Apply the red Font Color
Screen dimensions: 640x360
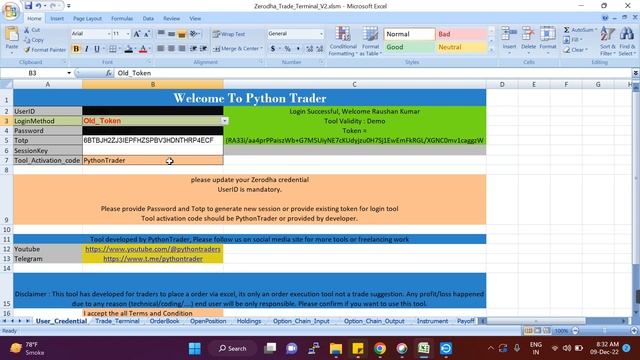142,49
